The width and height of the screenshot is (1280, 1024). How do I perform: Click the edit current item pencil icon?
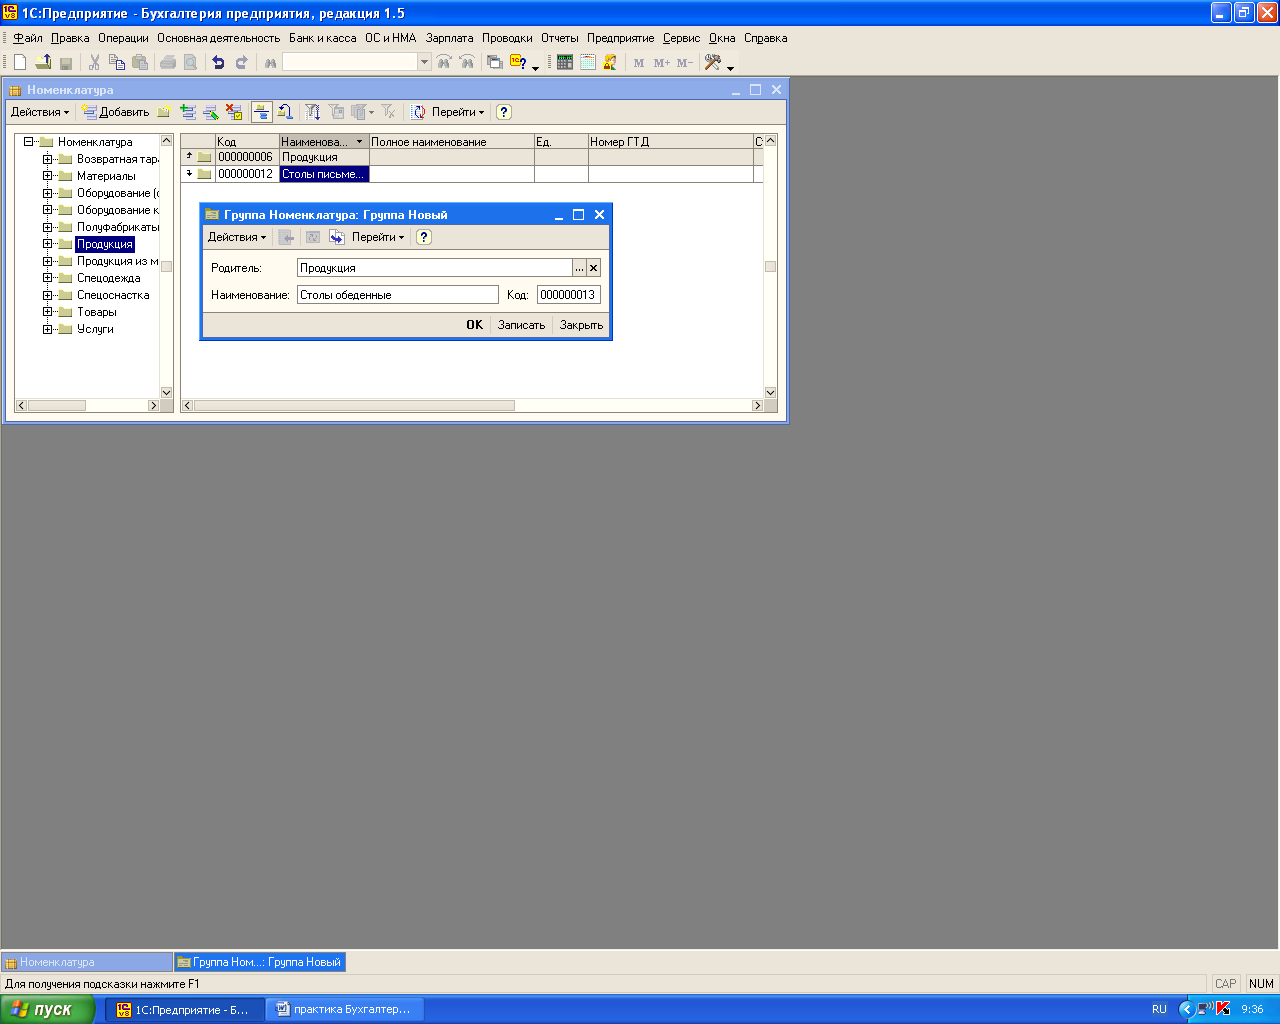click(211, 112)
